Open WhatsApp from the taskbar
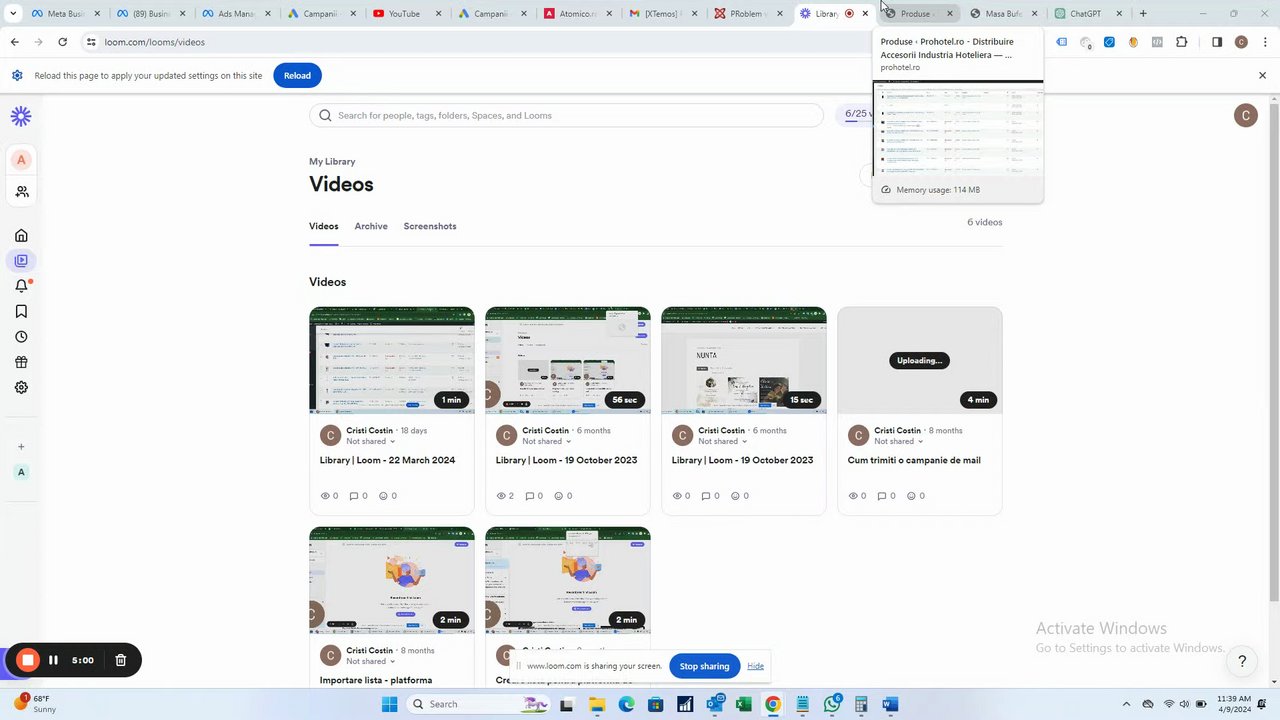This screenshot has width=1280, height=720. (x=832, y=704)
